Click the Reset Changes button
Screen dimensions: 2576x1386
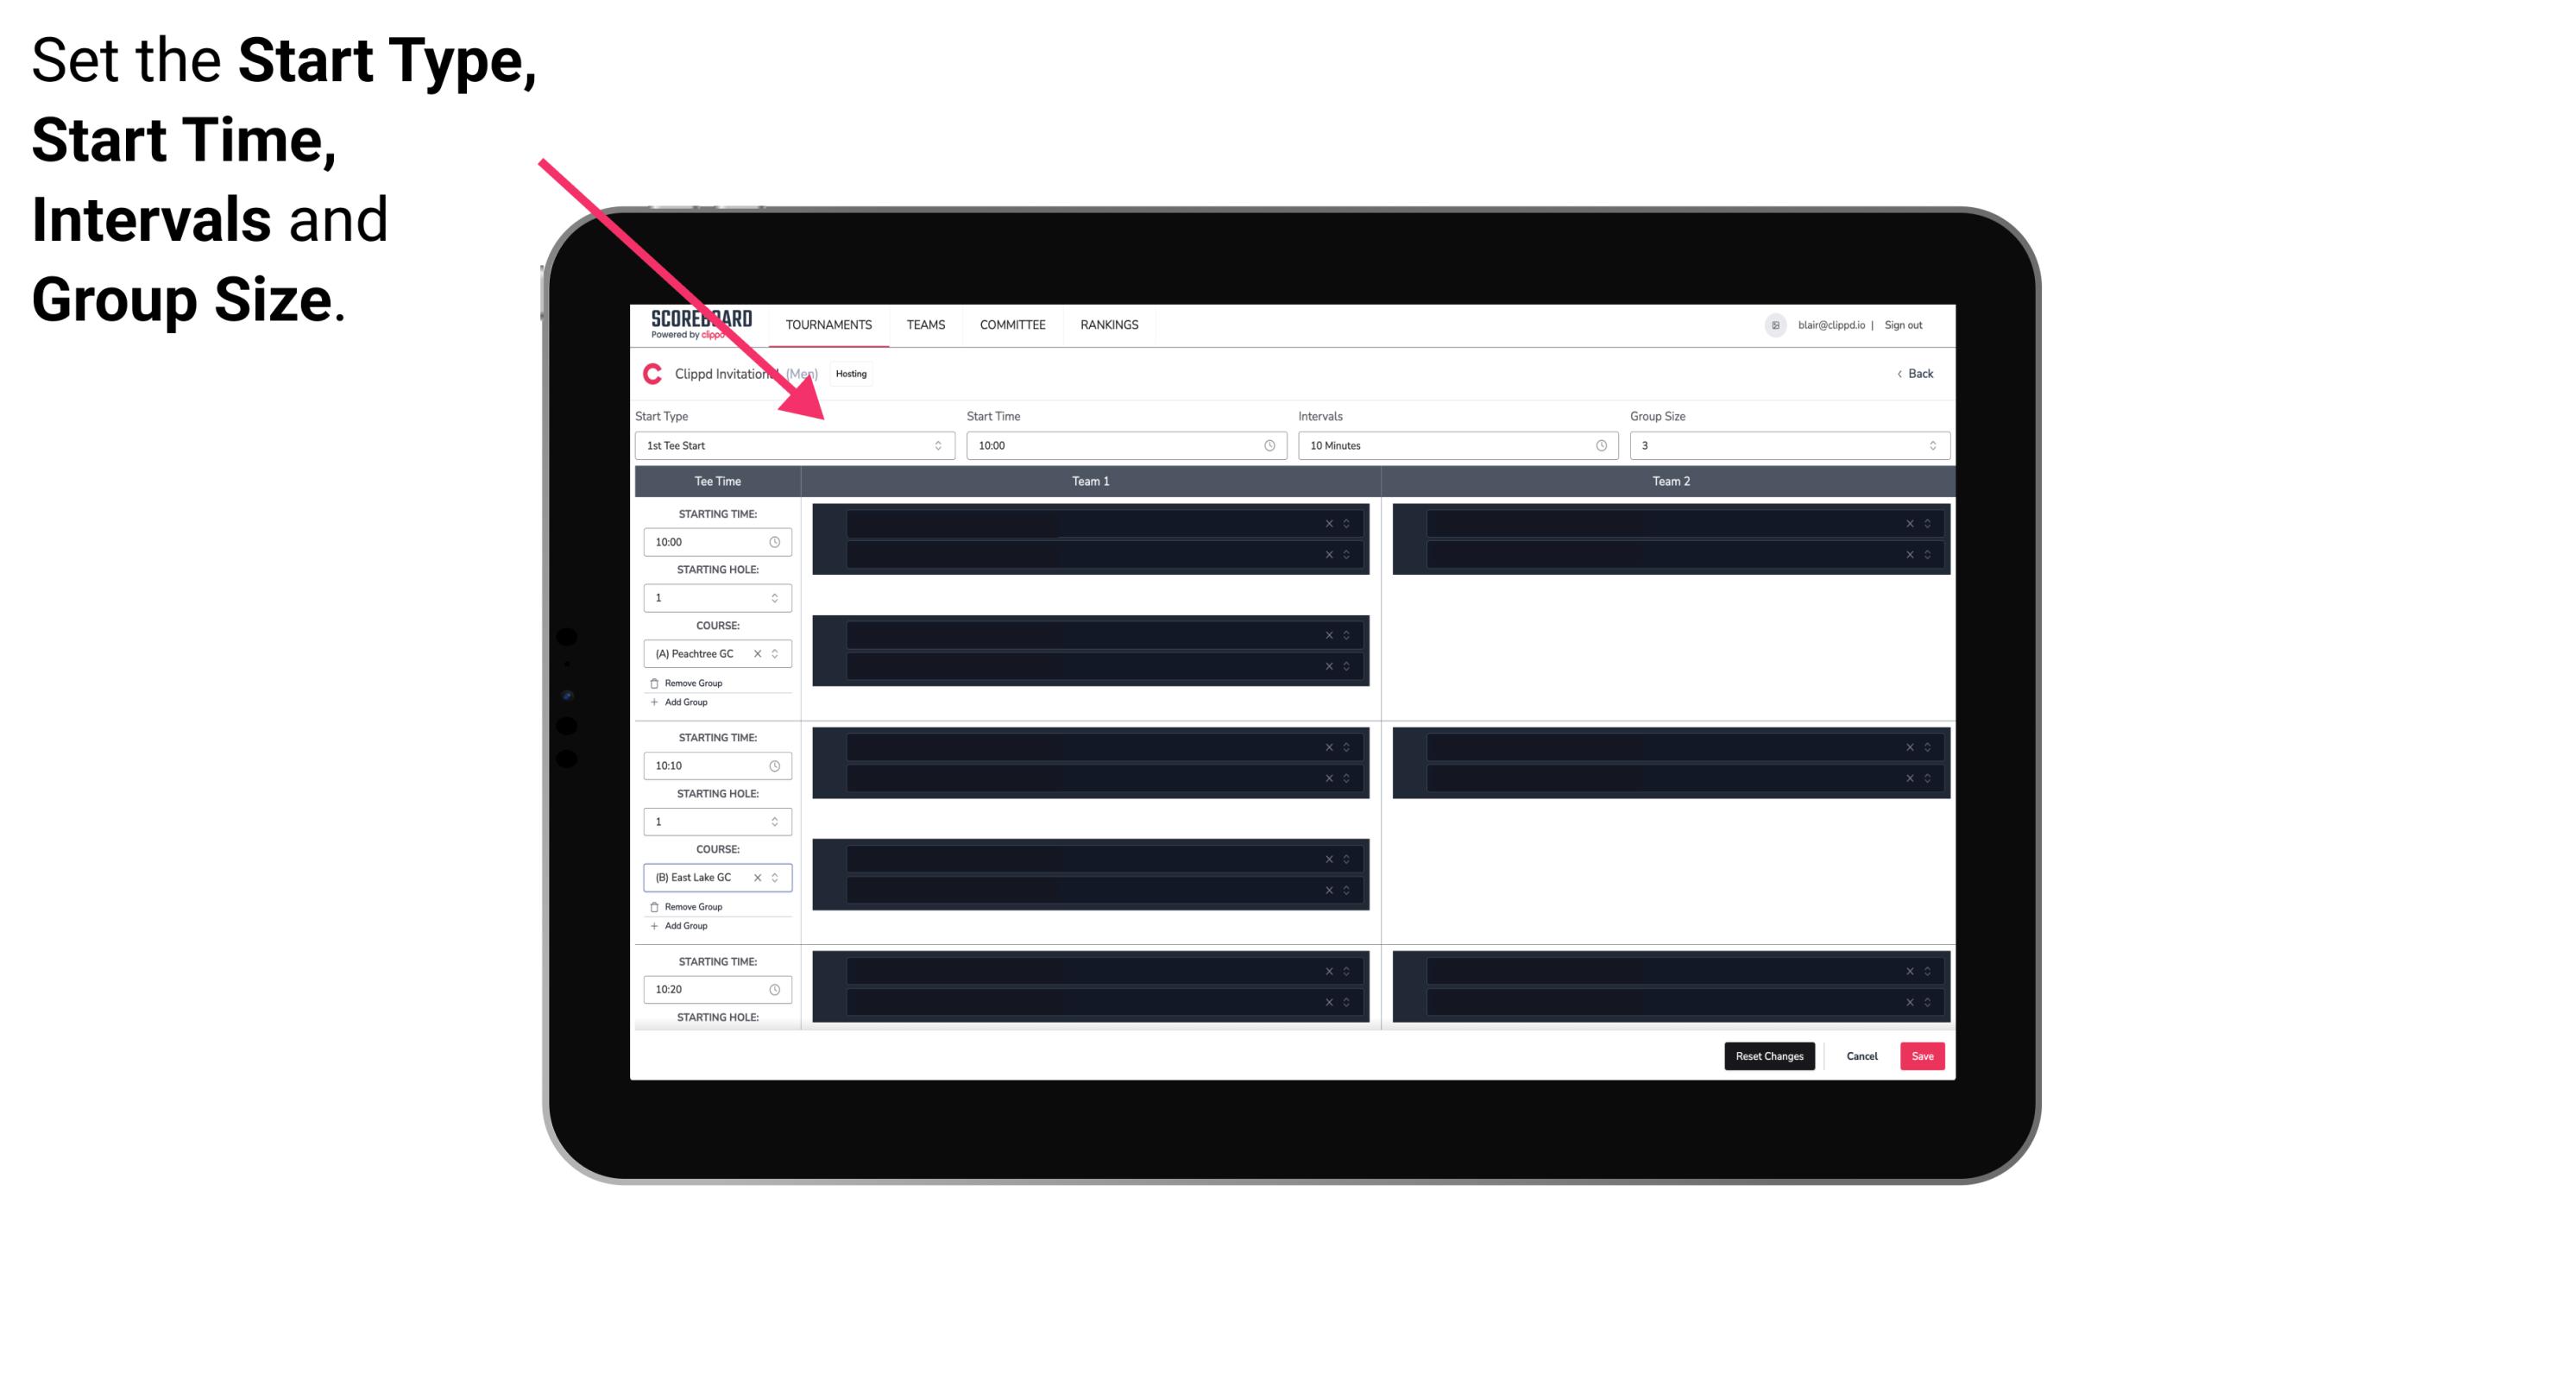point(1771,1055)
